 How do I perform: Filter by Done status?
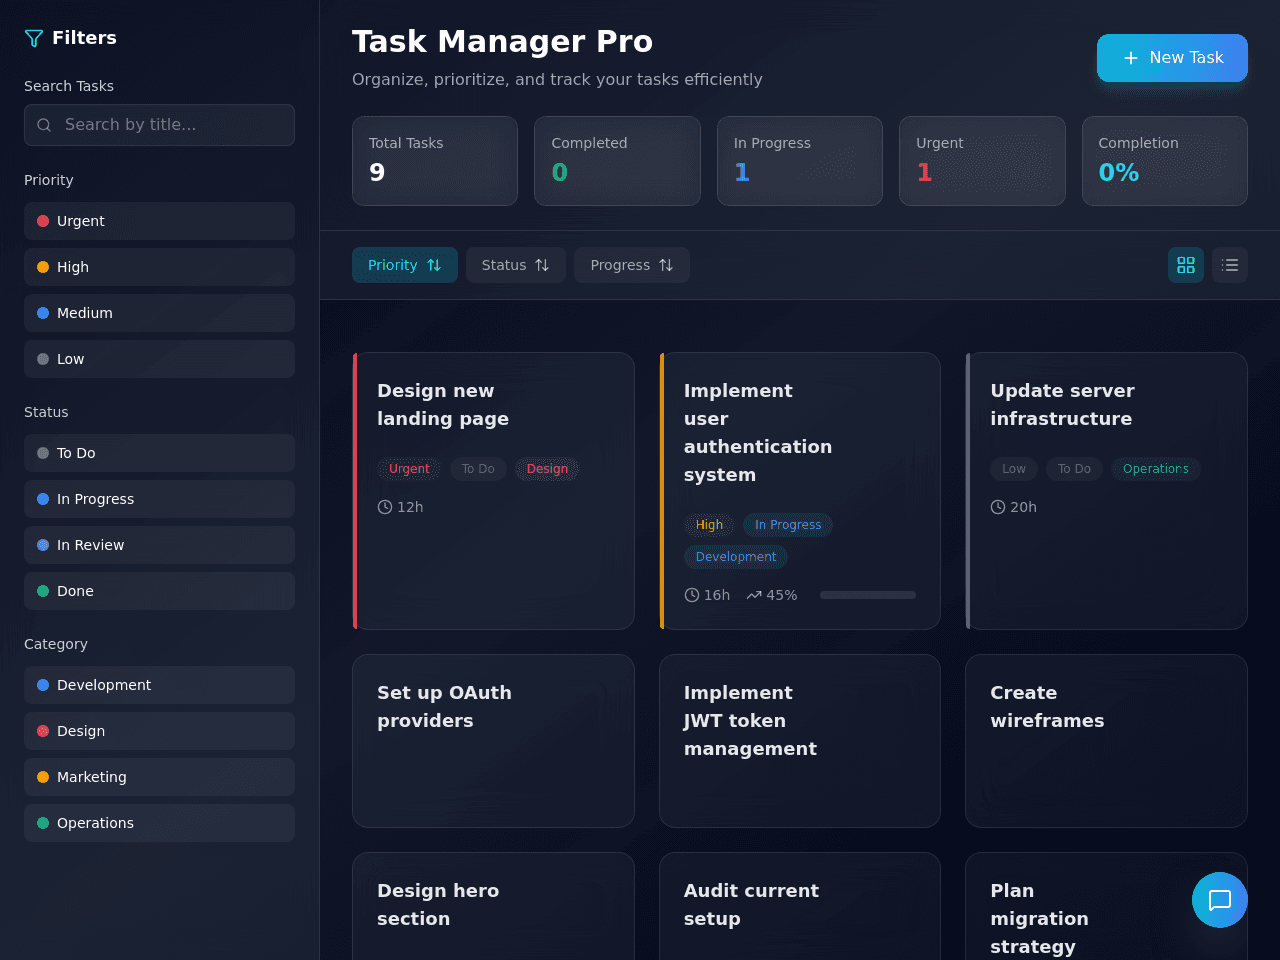pyautogui.click(x=159, y=591)
